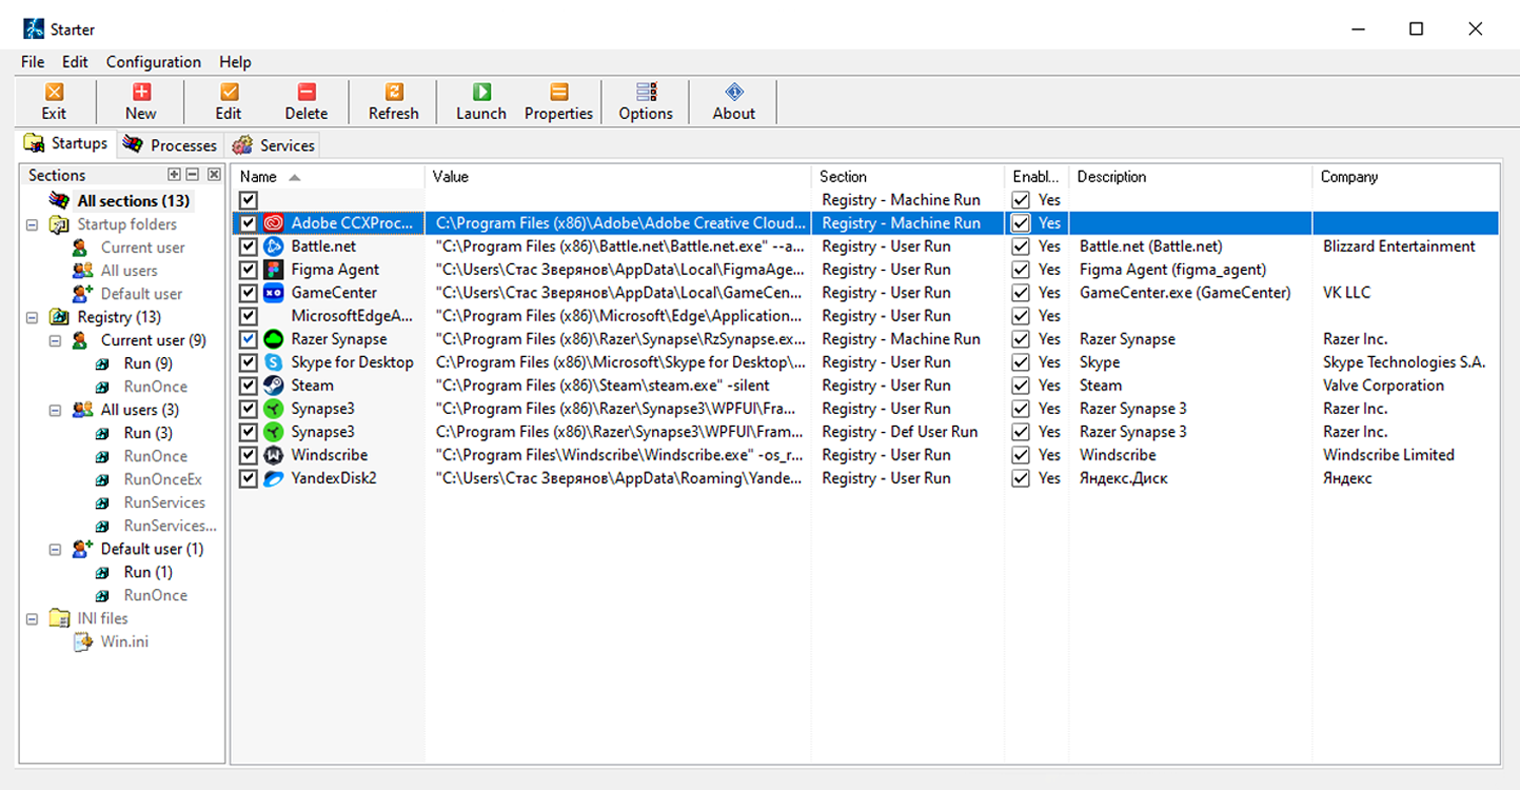The image size is (1520, 790).
Task: Sort by the Description column header
Action: (1191, 177)
